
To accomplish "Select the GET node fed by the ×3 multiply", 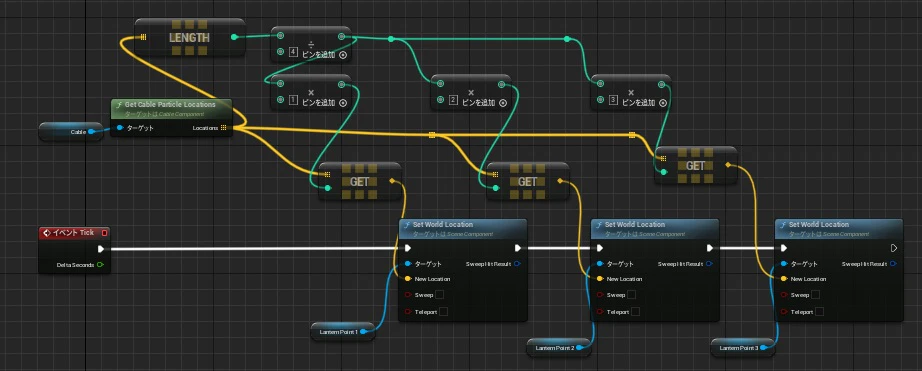I will coord(696,165).
